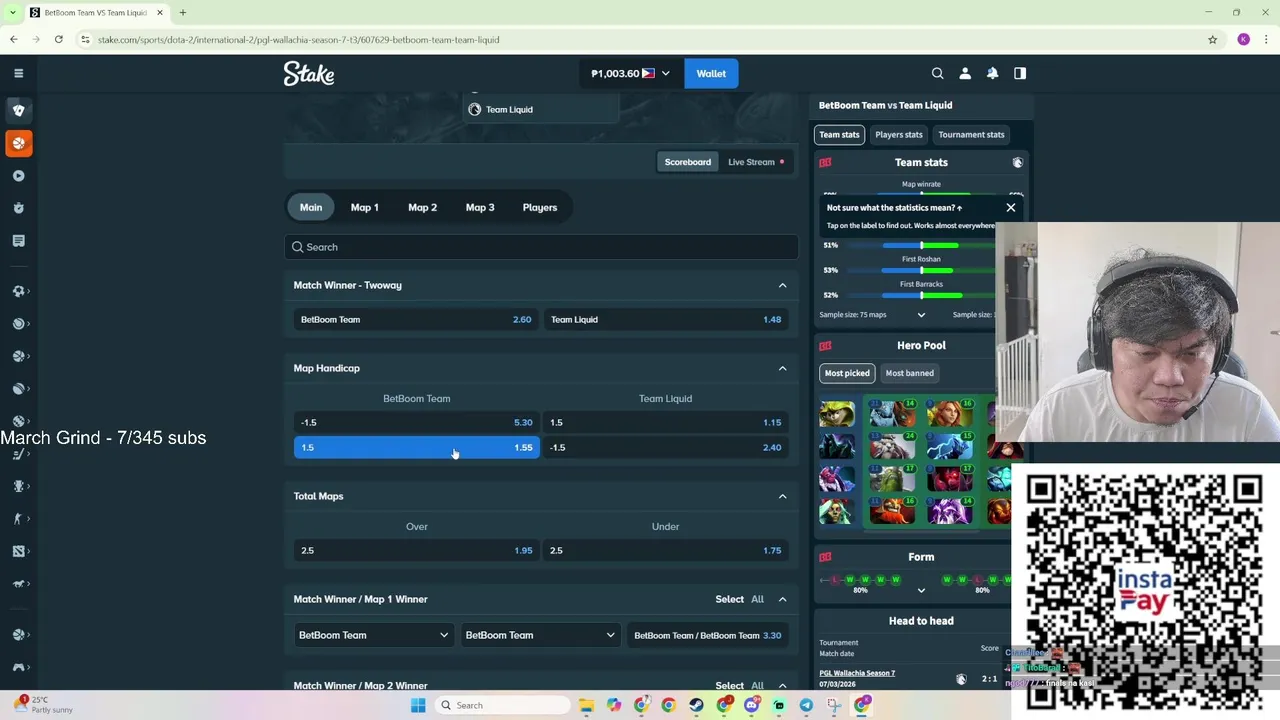Open first BetBoom Team match winner dropdown
Image resolution: width=1280 pixels, height=720 pixels.
pyautogui.click(x=374, y=635)
